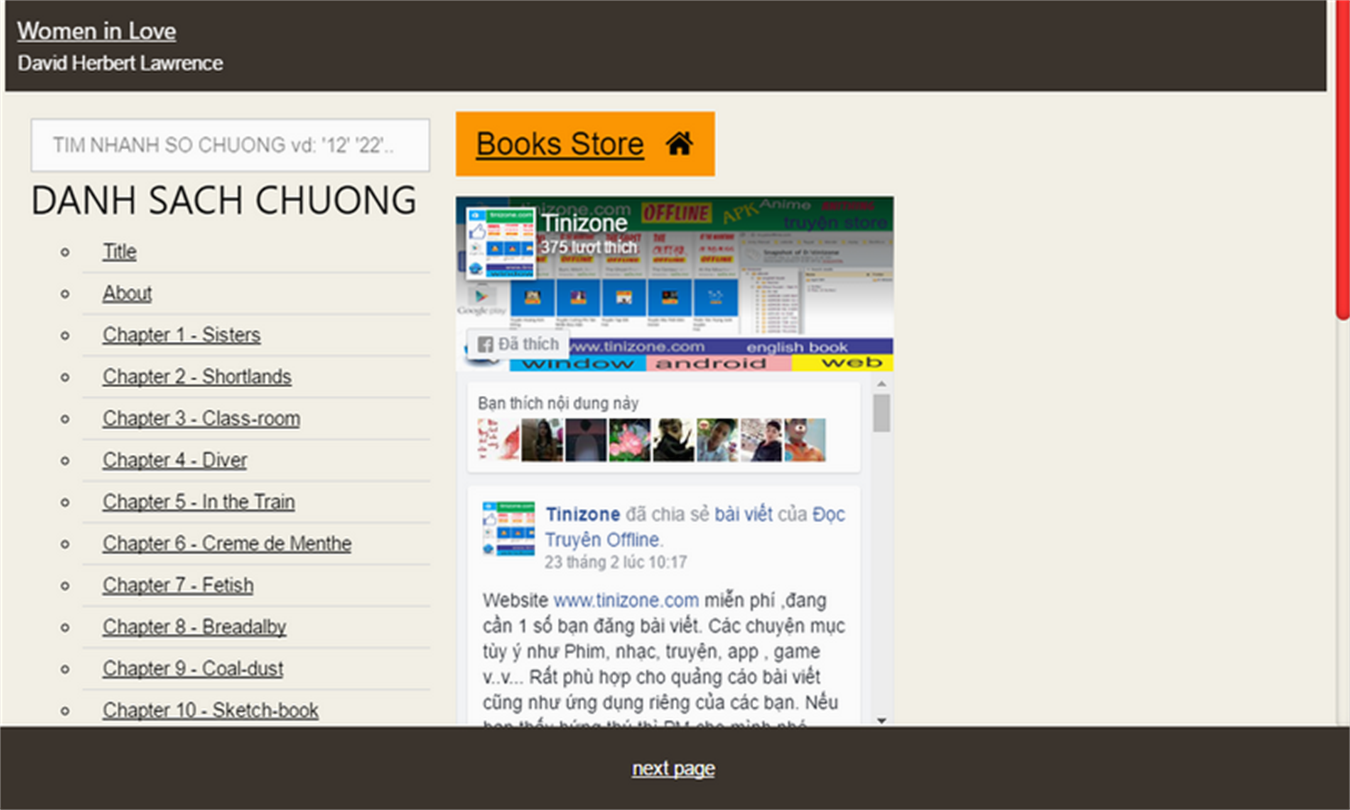Image resolution: width=1350 pixels, height=810 pixels.
Task: Click the David Herbert Lawrence author text
Action: 120,63
